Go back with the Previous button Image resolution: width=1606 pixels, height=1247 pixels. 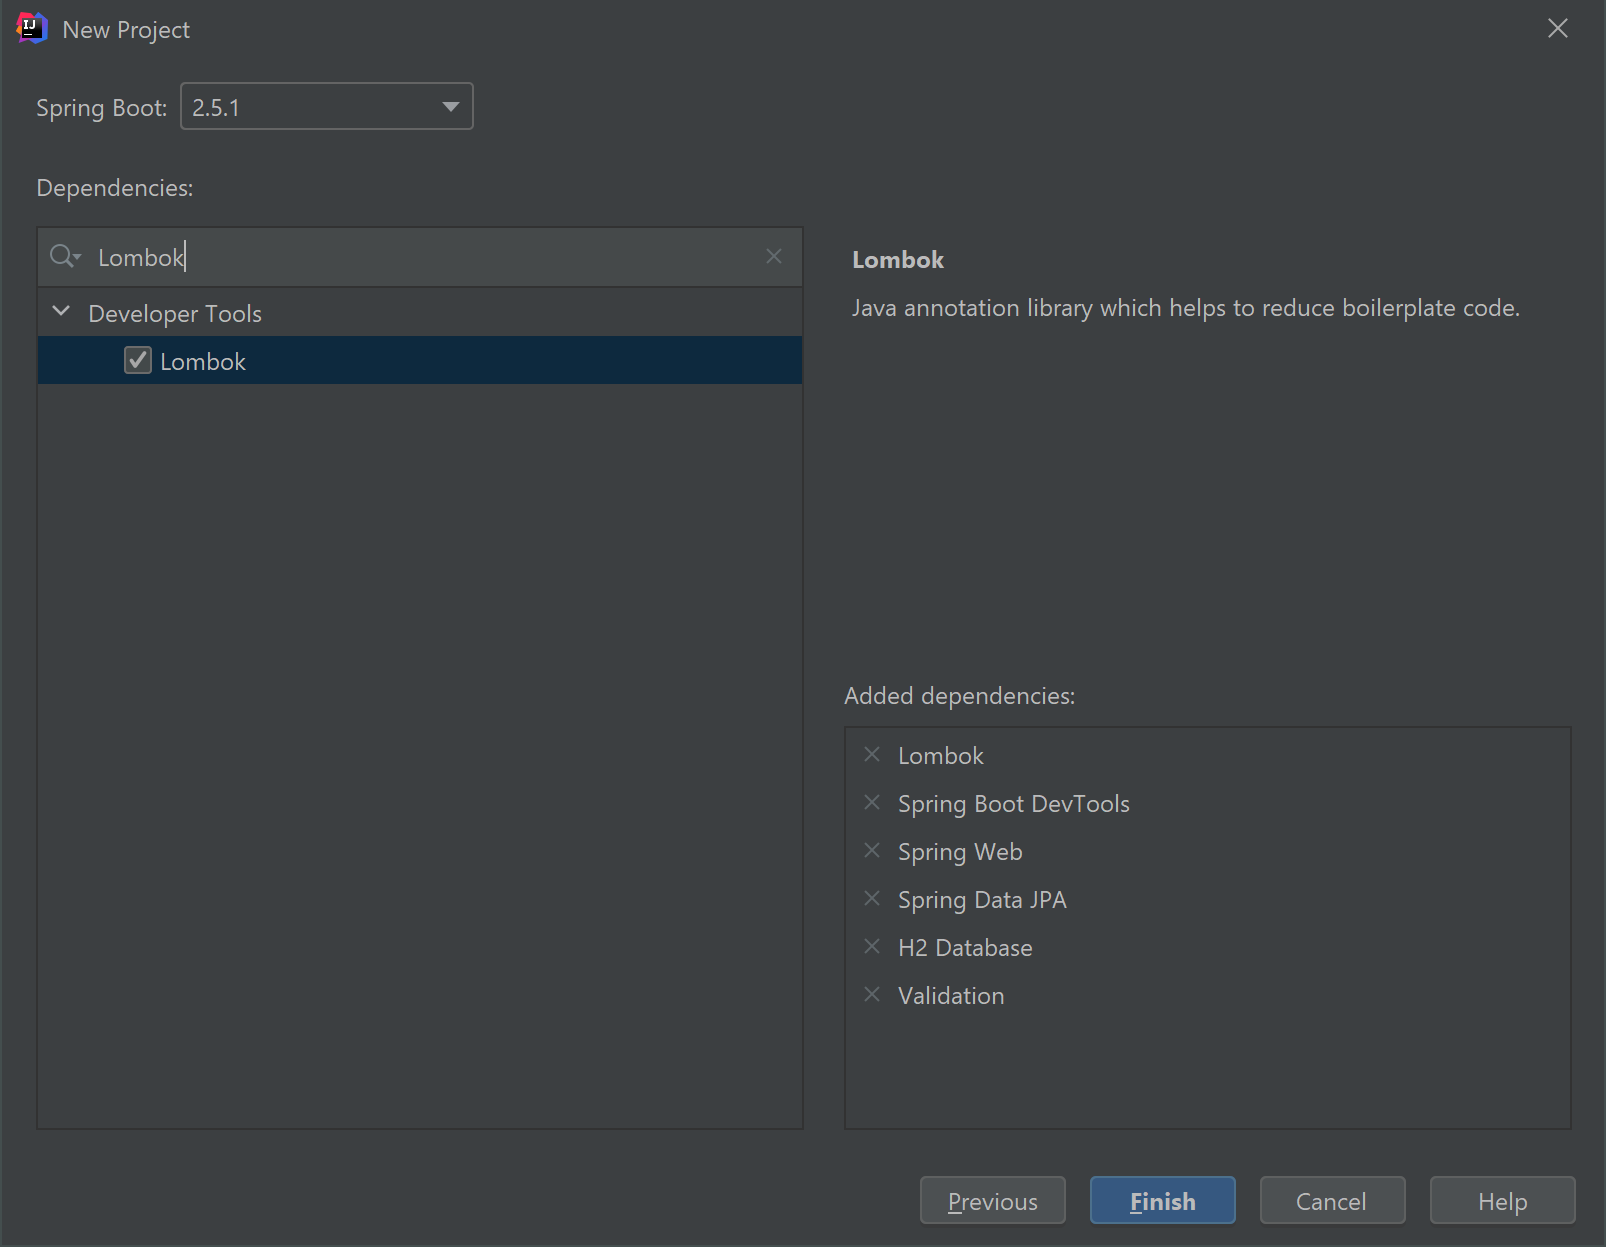[992, 1201]
